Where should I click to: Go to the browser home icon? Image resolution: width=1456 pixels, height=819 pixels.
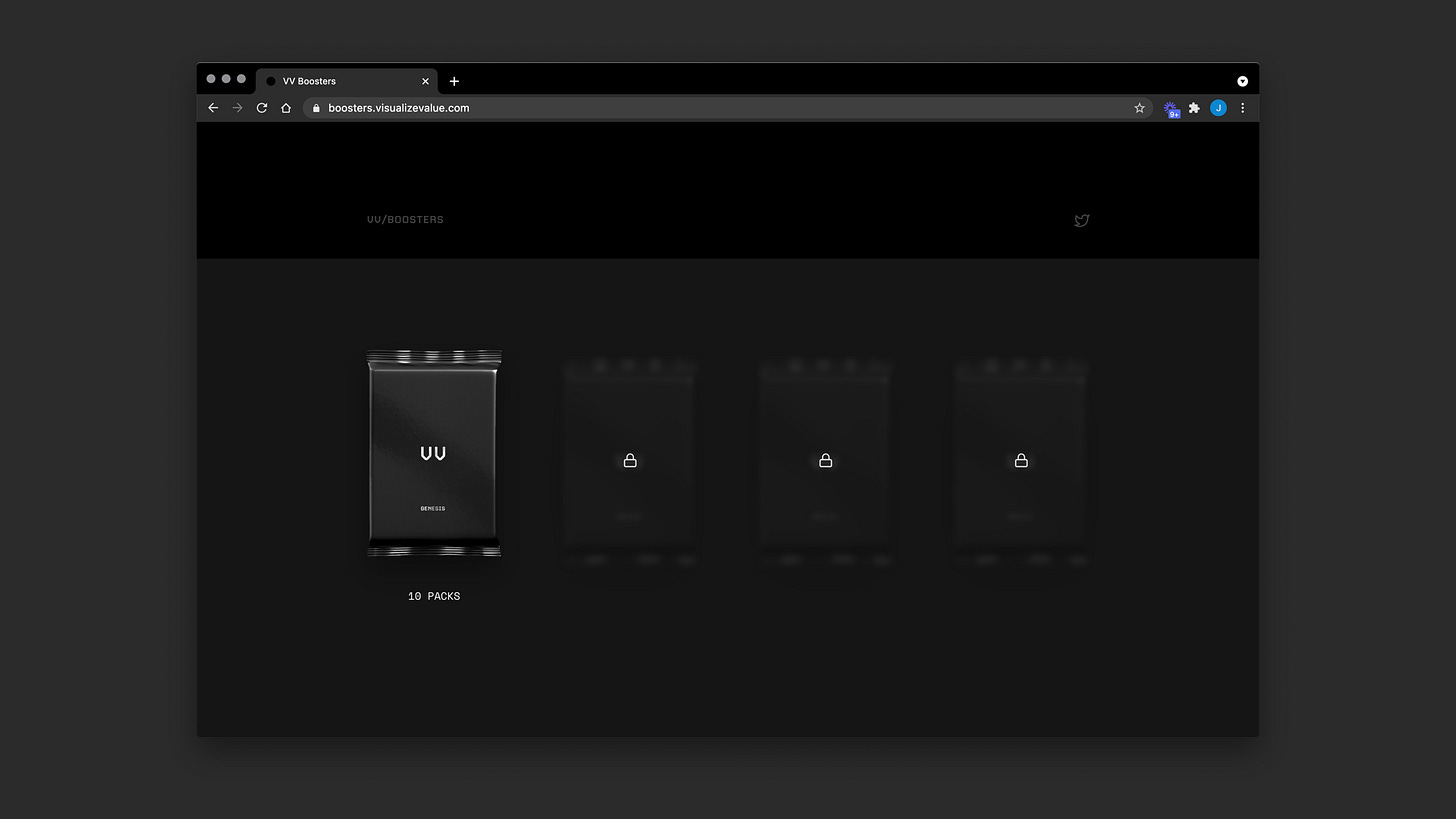coord(286,108)
